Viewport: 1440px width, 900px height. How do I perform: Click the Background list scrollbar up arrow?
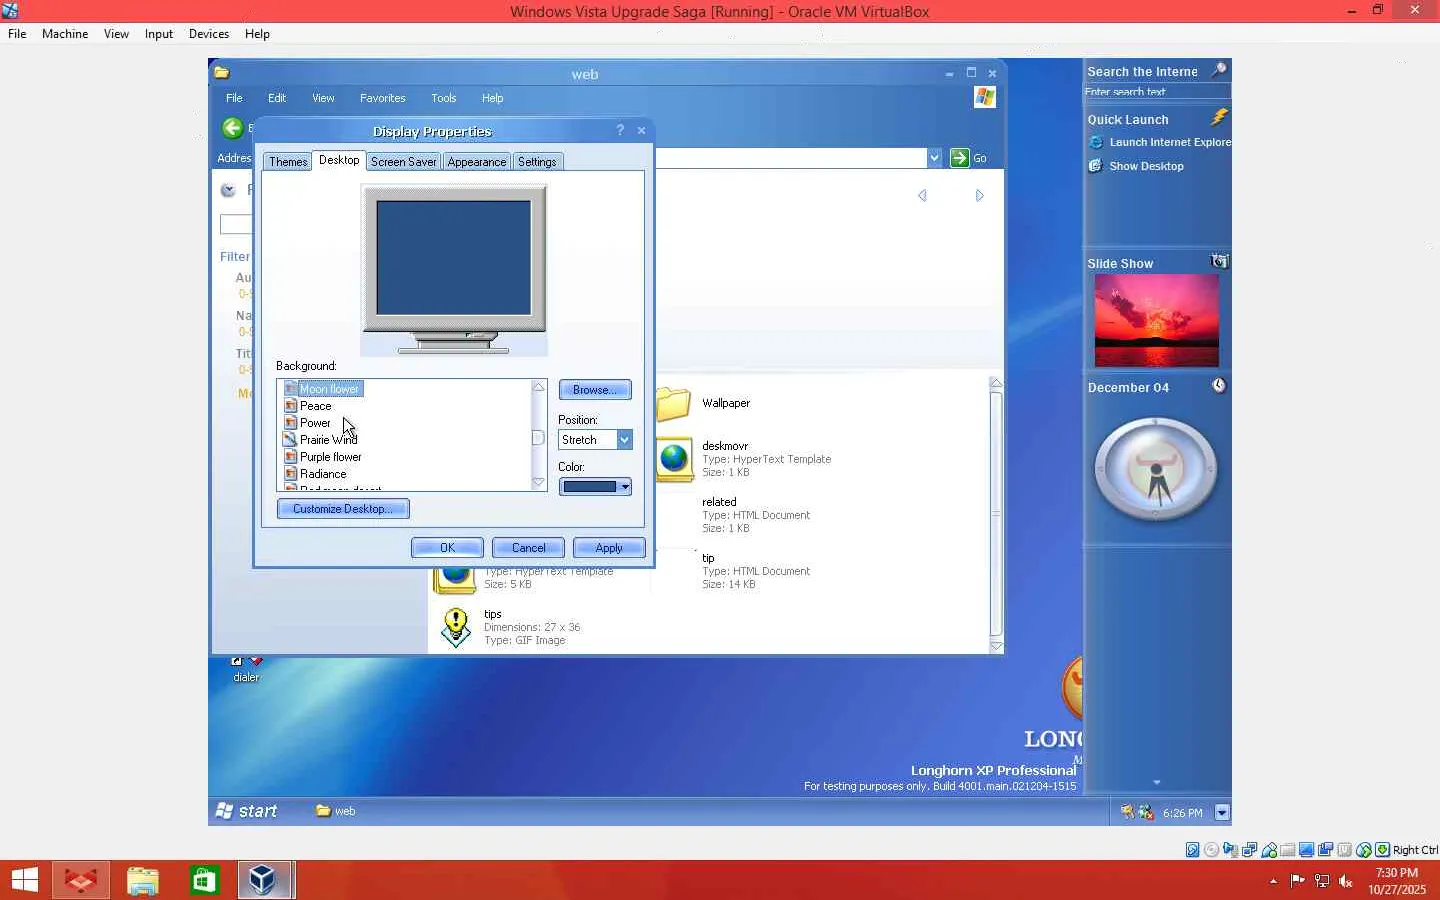pyautogui.click(x=539, y=387)
